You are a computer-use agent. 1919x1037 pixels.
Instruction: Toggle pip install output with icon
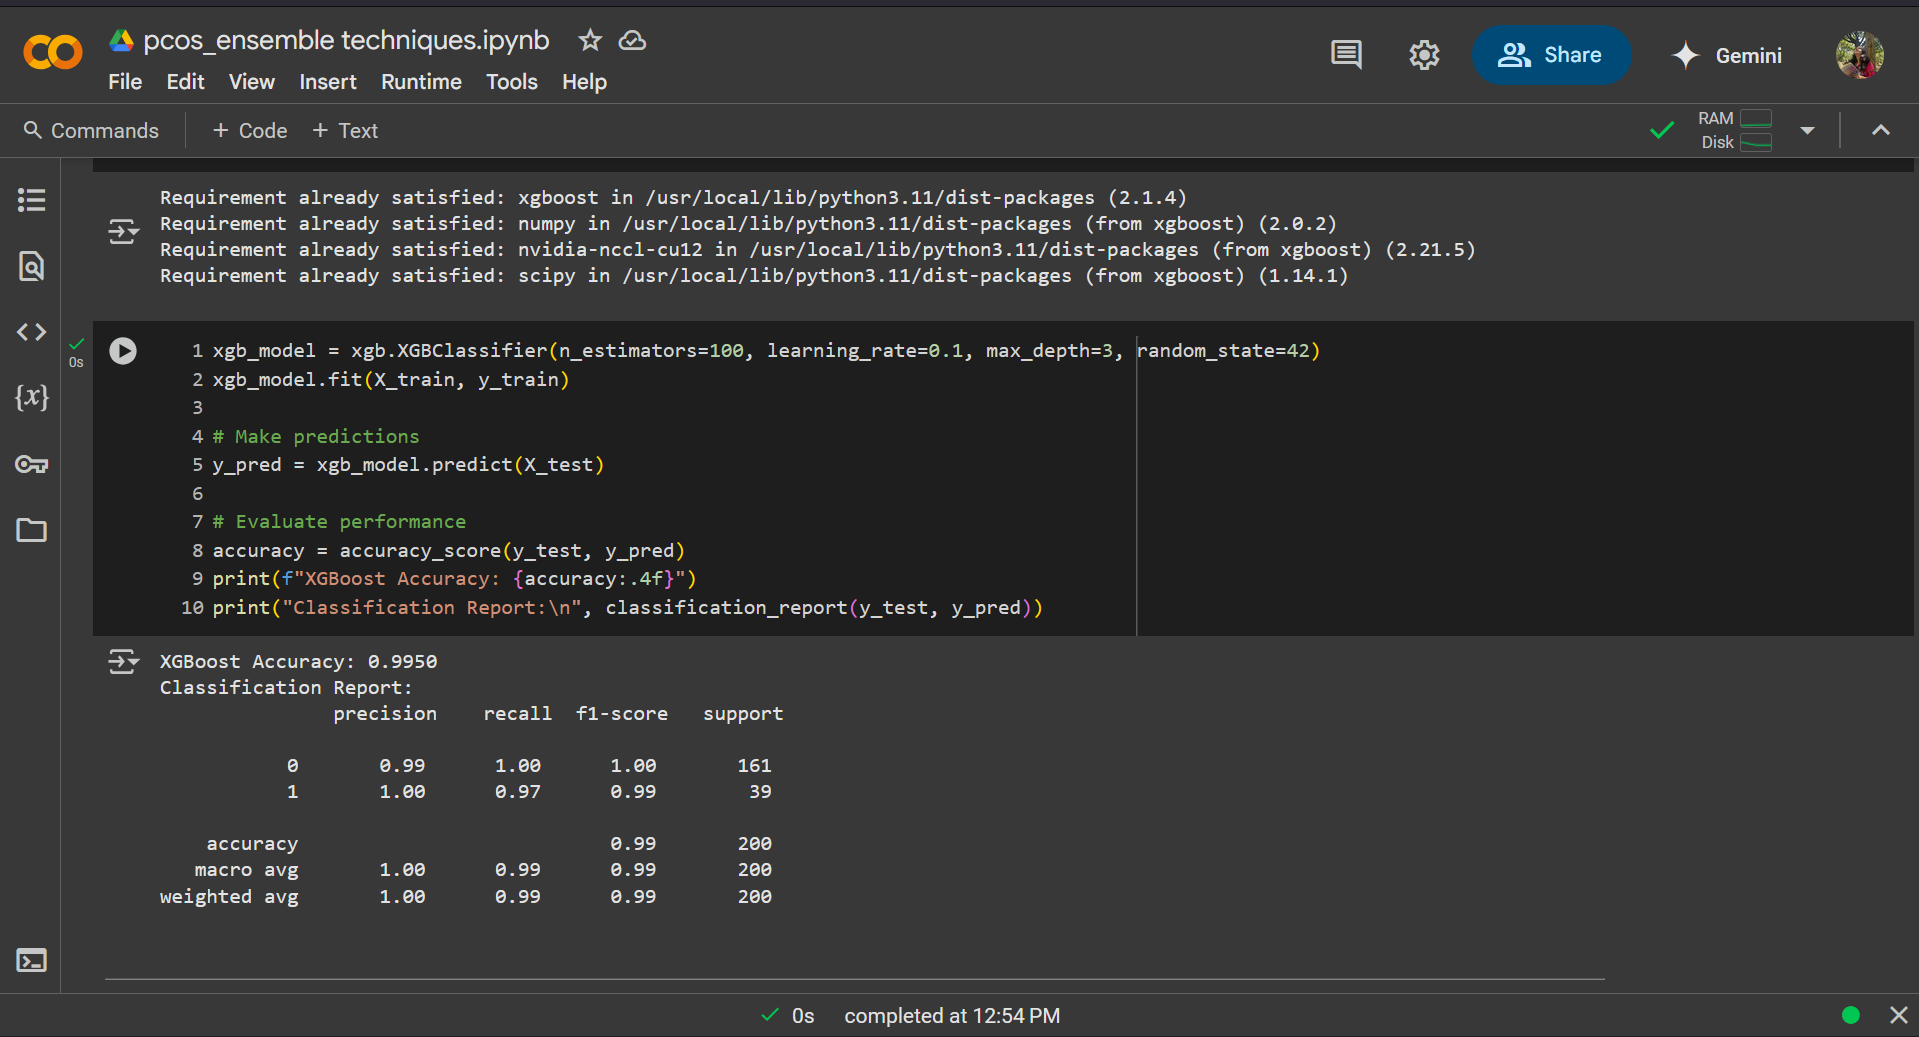click(124, 232)
